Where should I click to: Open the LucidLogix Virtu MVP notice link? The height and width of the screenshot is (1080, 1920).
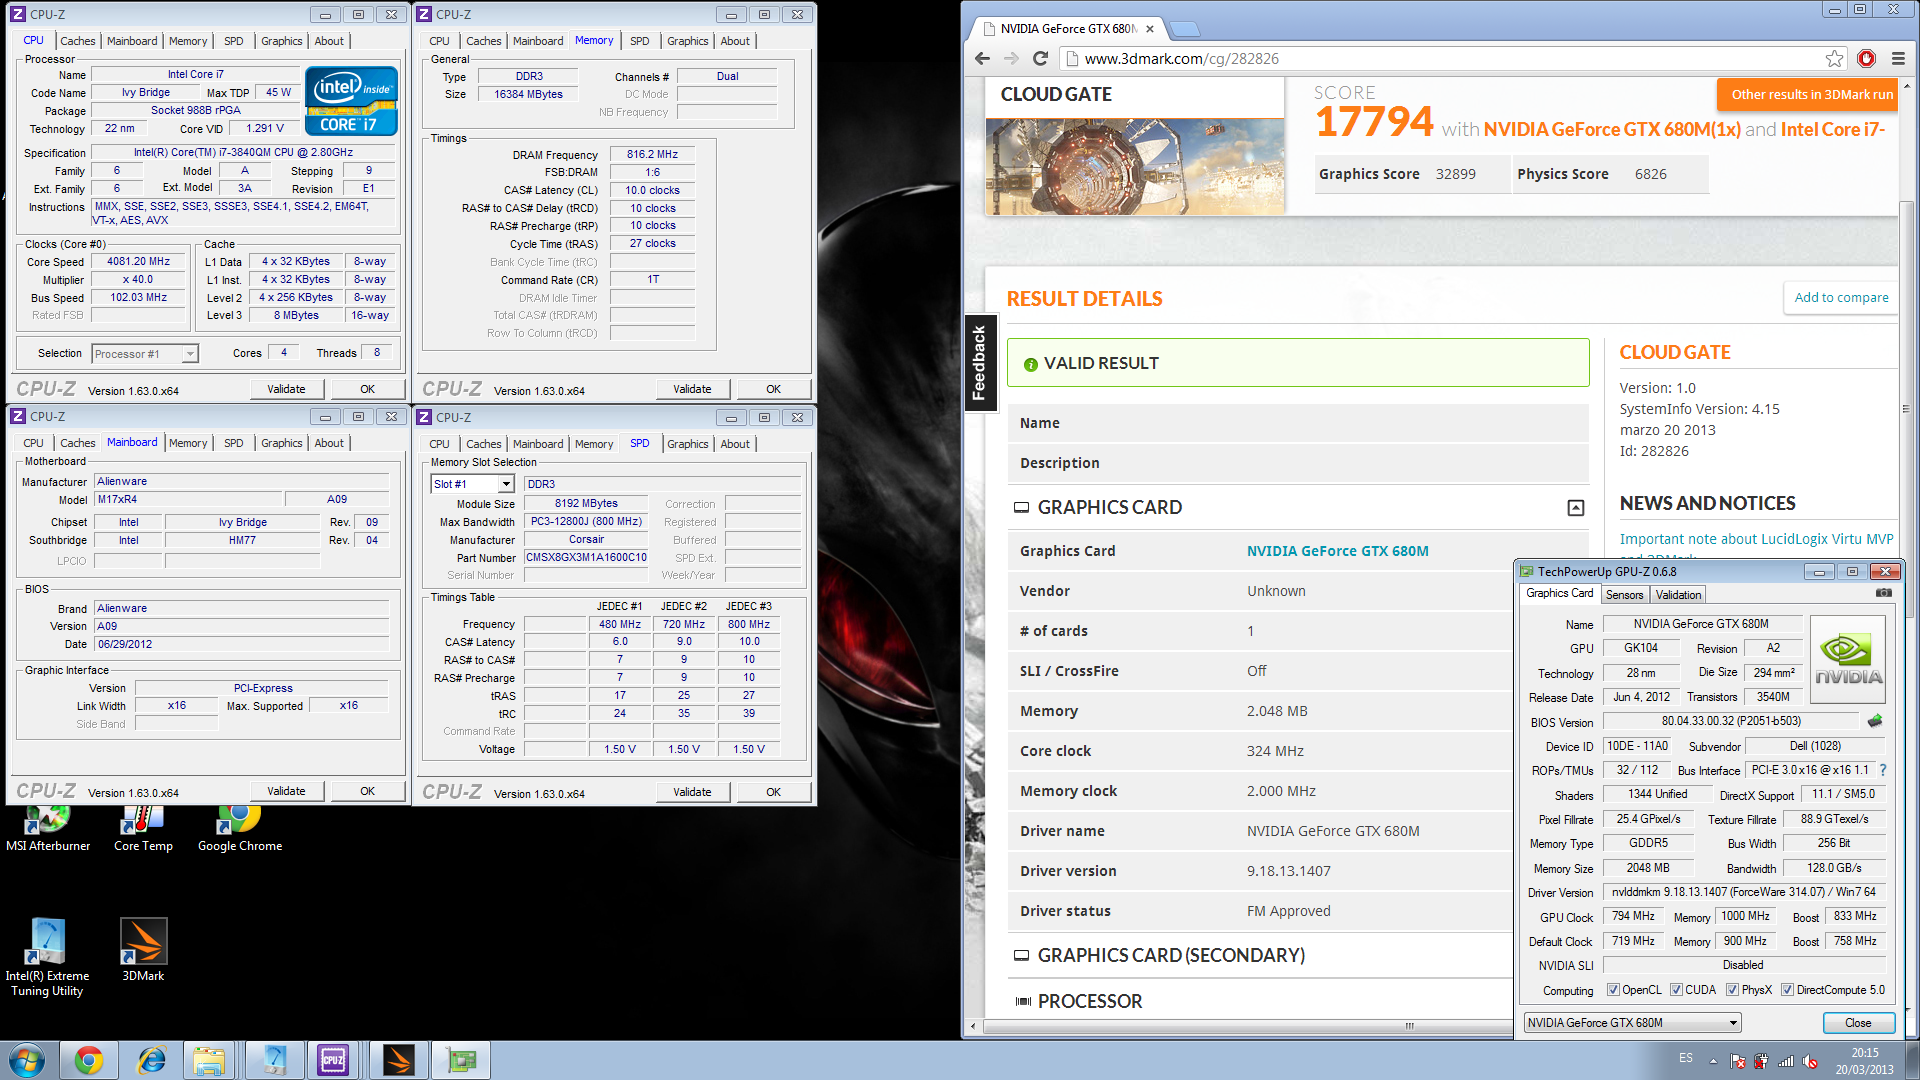click(x=1756, y=539)
